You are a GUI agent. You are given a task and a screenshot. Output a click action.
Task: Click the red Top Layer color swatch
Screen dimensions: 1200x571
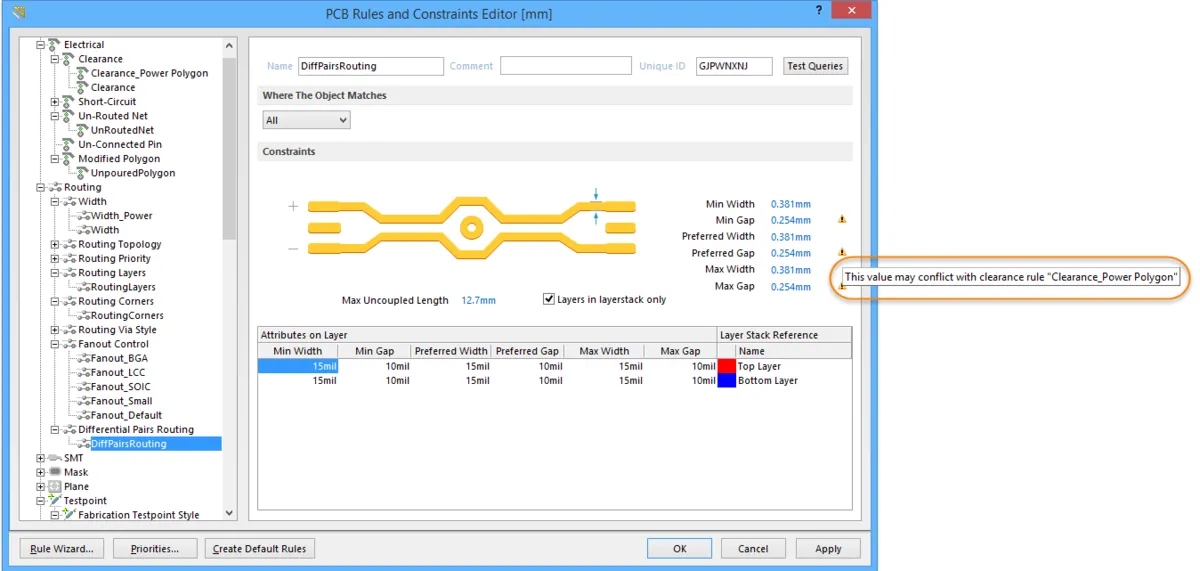point(727,366)
